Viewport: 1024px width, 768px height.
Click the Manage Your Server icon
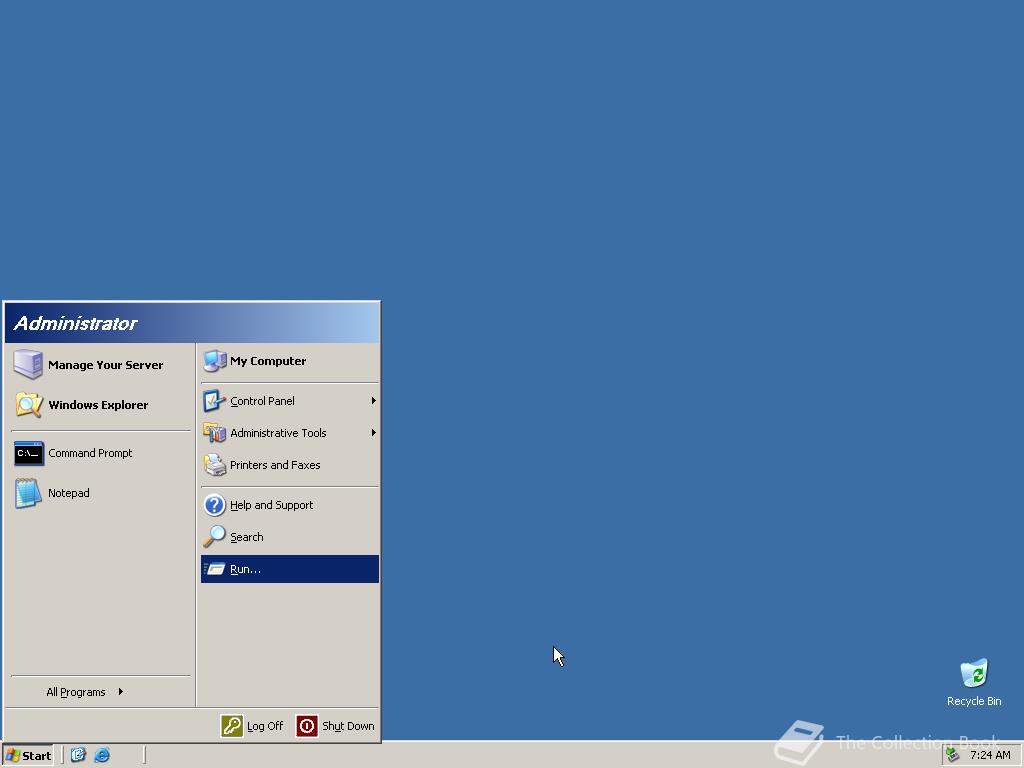click(28, 364)
